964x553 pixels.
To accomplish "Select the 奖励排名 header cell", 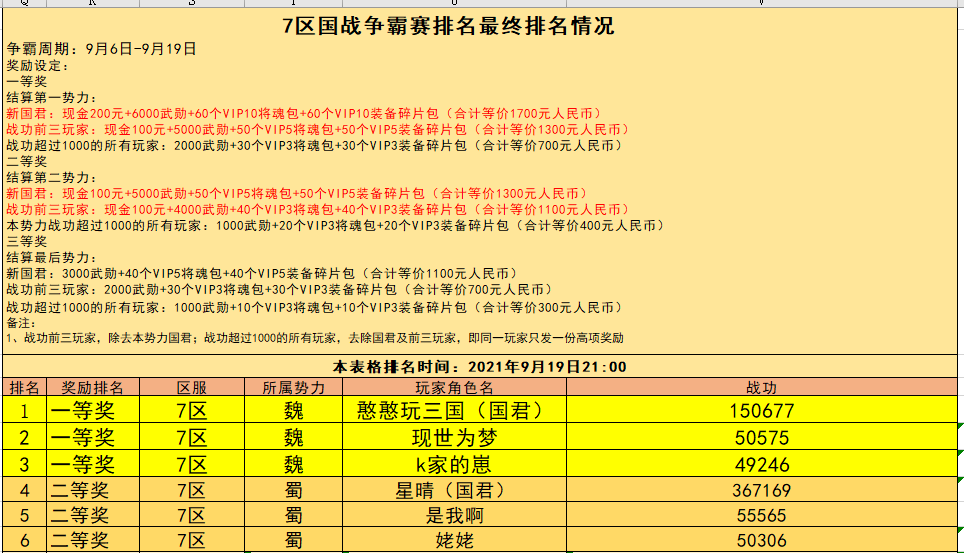I will point(93,387).
